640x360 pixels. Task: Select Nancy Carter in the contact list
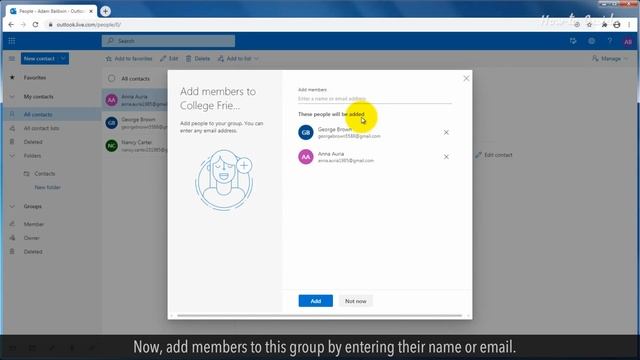(x=135, y=146)
